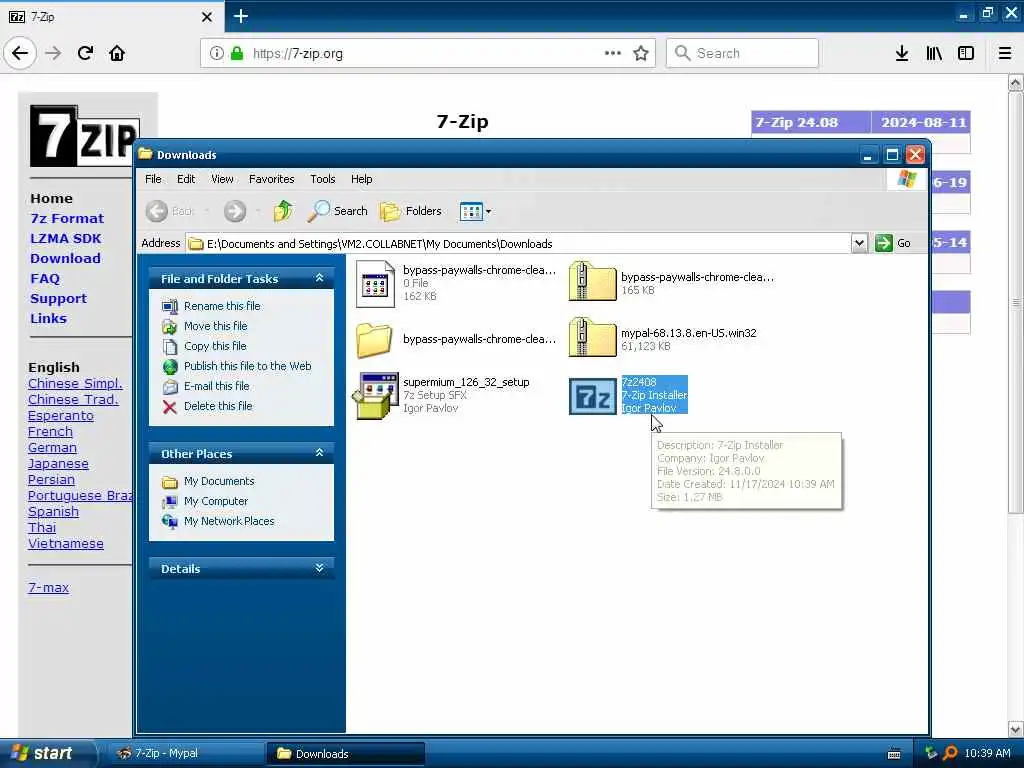Select the bypass-paywalls 165 KB zip icon
Viewport: 1024px width, 768px height.
[592, 281]
